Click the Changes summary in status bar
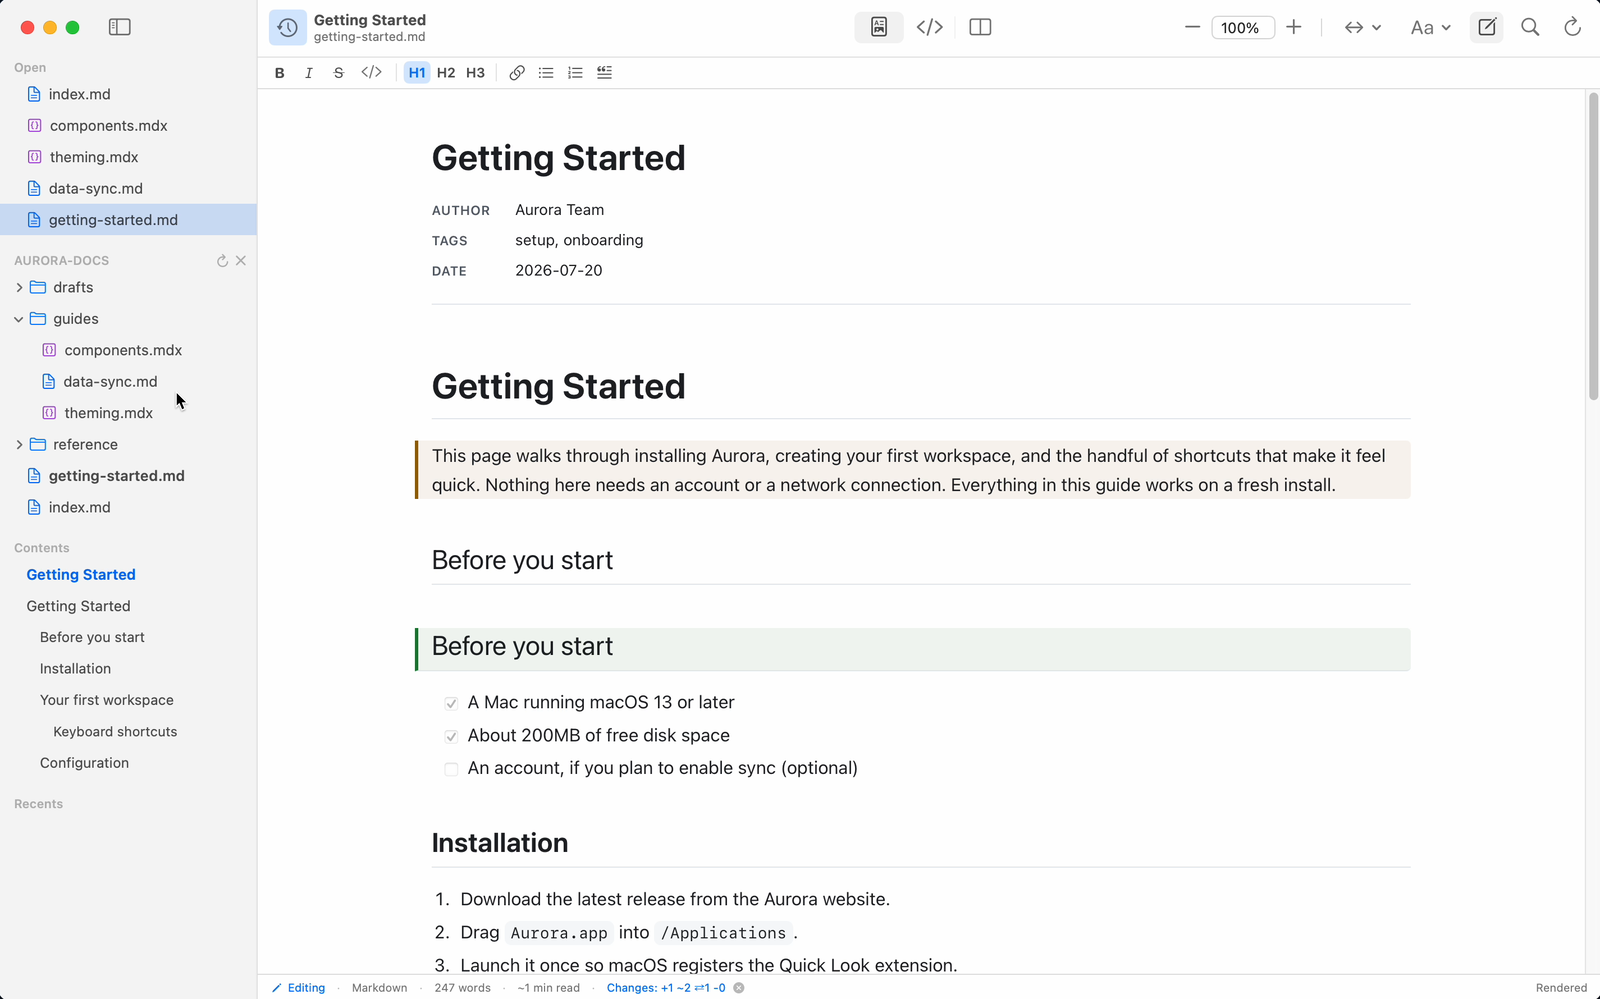Viewport: 1600px width, 999px height. (x=666, y=988)
